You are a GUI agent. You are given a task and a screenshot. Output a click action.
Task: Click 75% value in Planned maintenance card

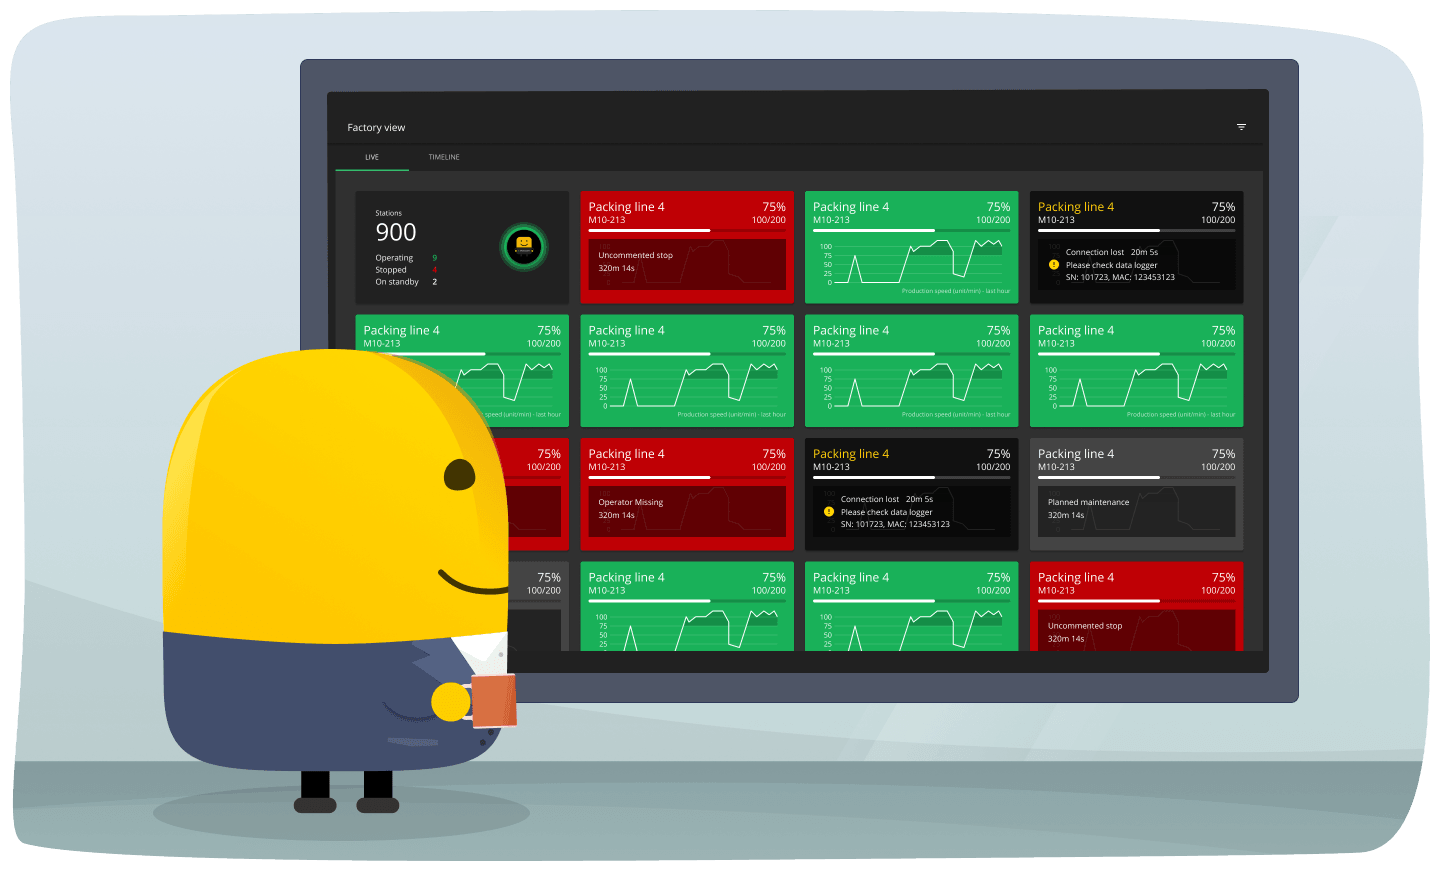1223,454
